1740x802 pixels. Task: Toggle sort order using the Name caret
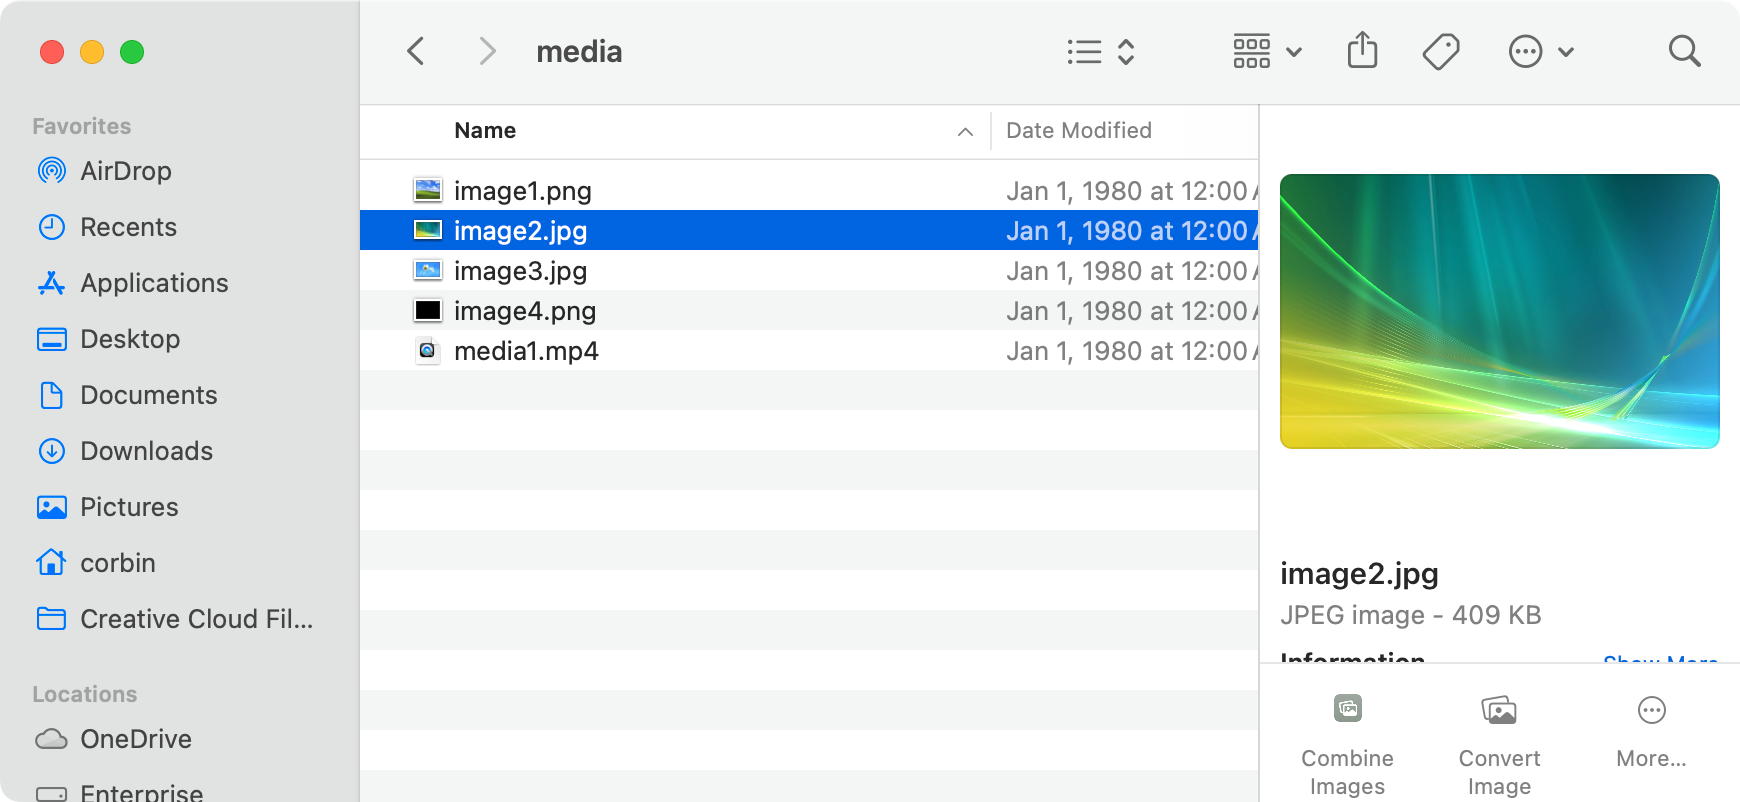[x=965, y=132]
